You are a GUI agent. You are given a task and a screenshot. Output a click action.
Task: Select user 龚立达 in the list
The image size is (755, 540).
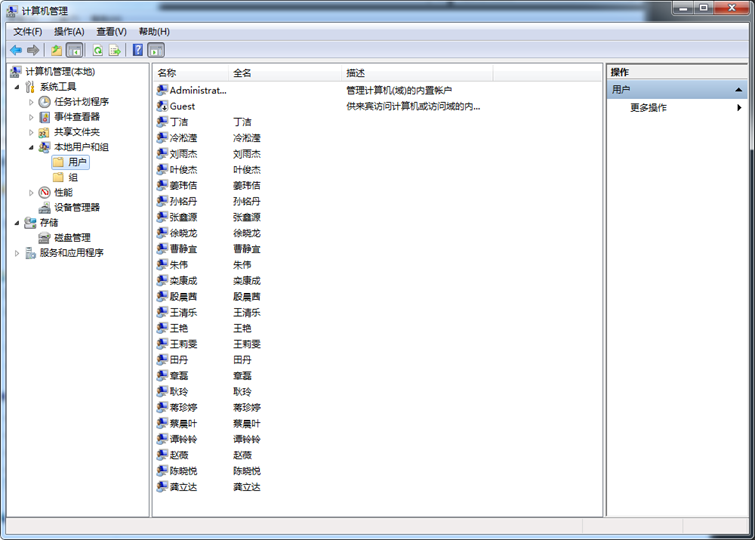183,487
